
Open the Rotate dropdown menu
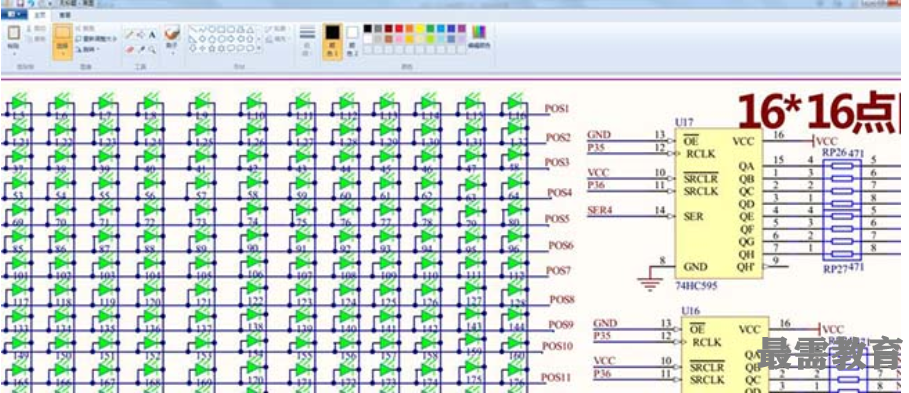point(87,49)
